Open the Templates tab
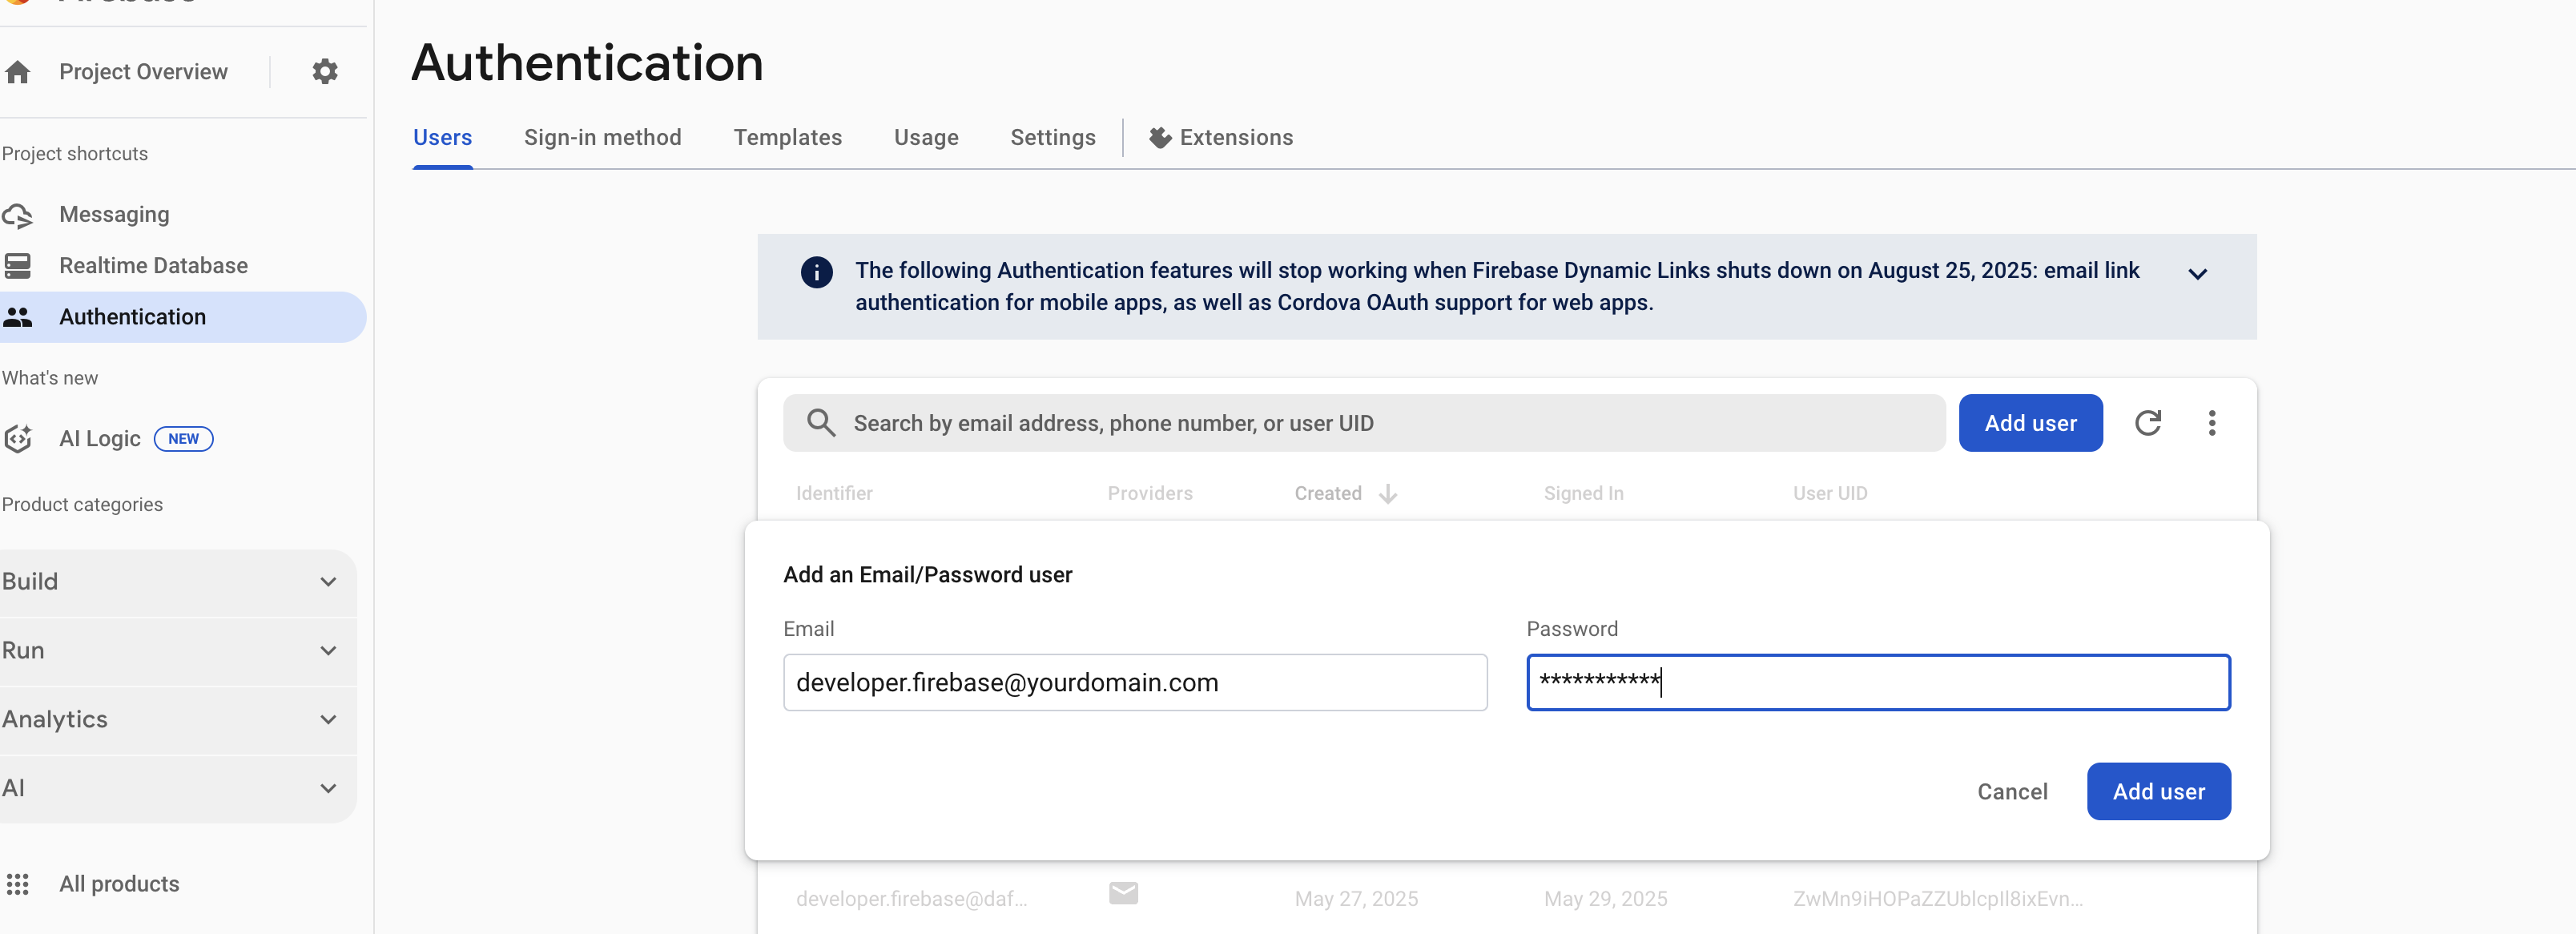2576x934 pixels. [x=787, y=138]
